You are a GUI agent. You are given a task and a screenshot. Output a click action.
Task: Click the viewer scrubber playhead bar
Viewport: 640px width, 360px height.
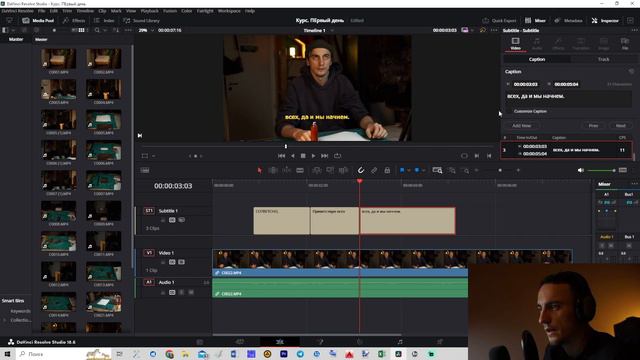pyautogui.click(x=286, y=146)
